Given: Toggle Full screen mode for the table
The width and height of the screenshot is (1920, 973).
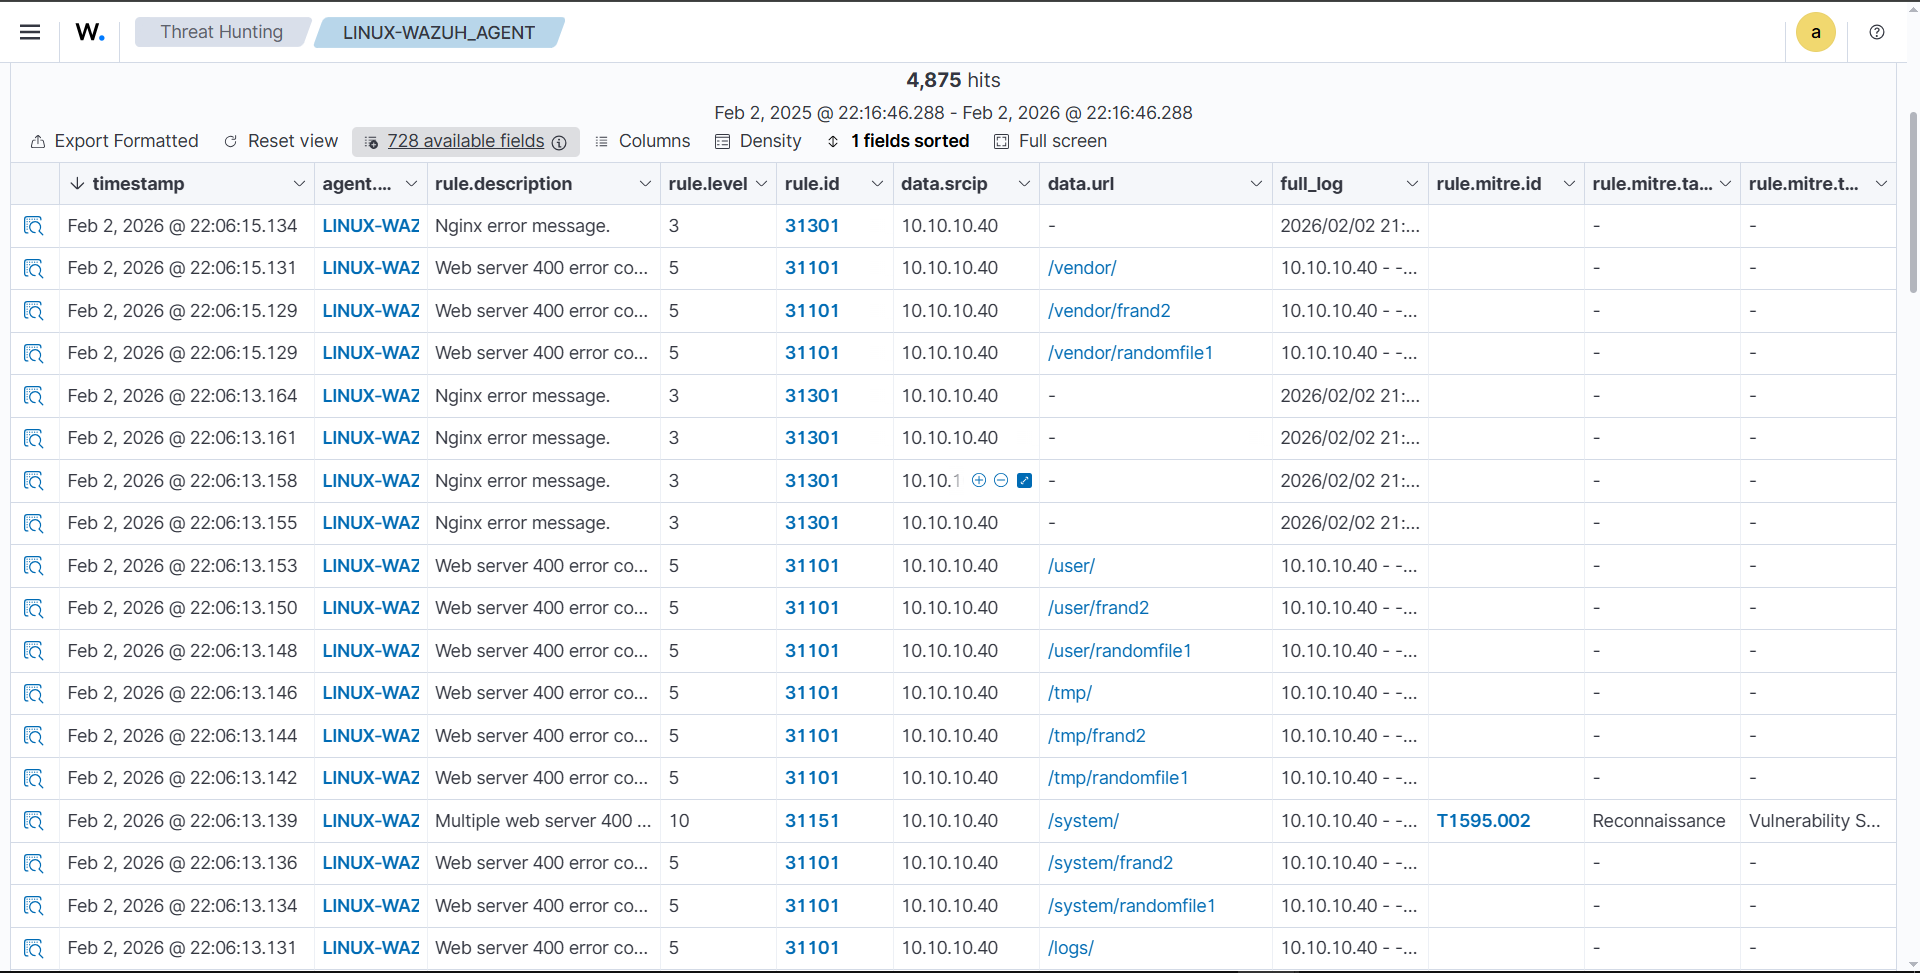Looking at the screenshot, I should [x=1050, y=141].
